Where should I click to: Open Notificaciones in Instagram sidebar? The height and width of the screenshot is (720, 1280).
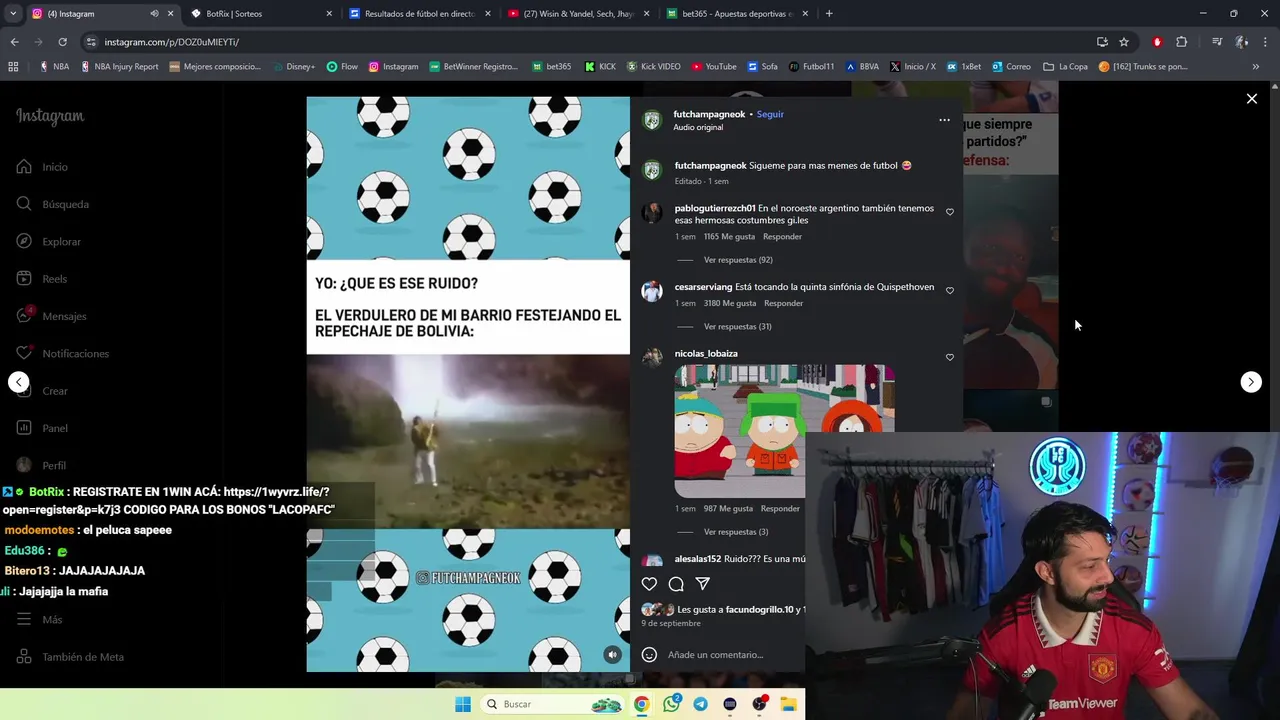(62, 354)
